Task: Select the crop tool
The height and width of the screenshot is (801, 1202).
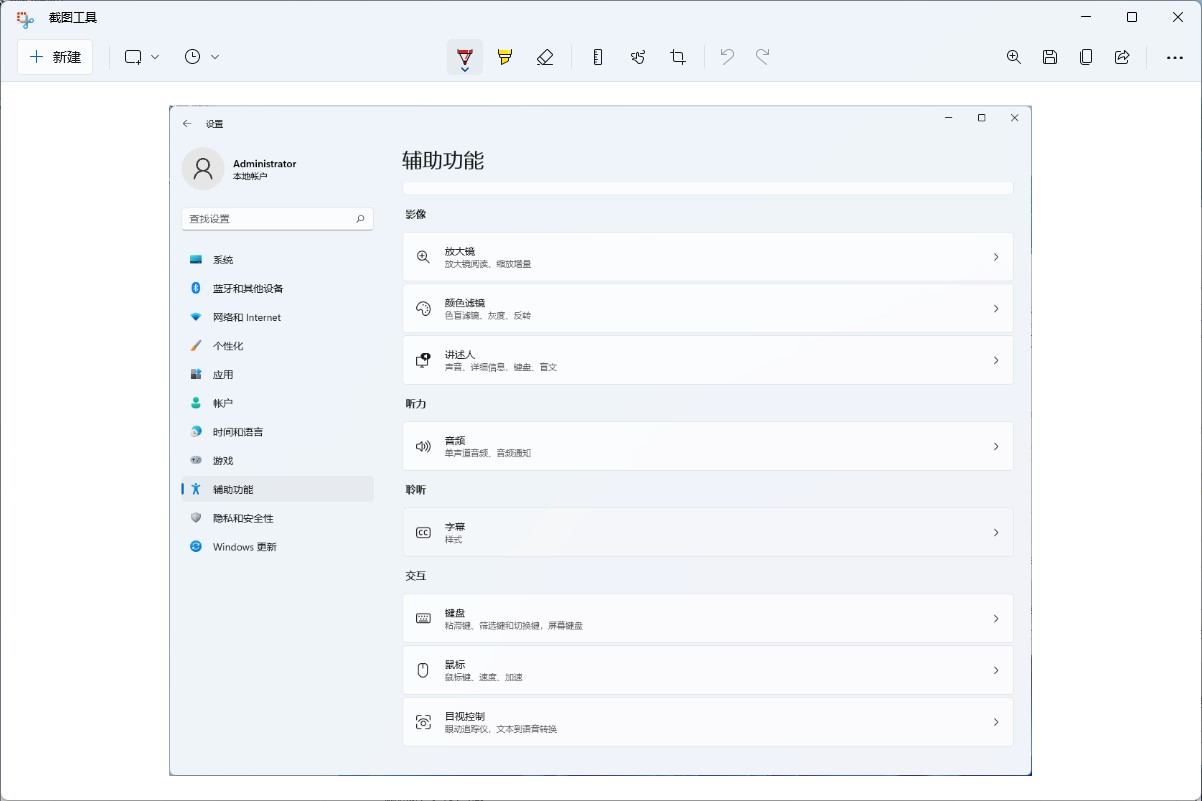Action: click(678, 57)
